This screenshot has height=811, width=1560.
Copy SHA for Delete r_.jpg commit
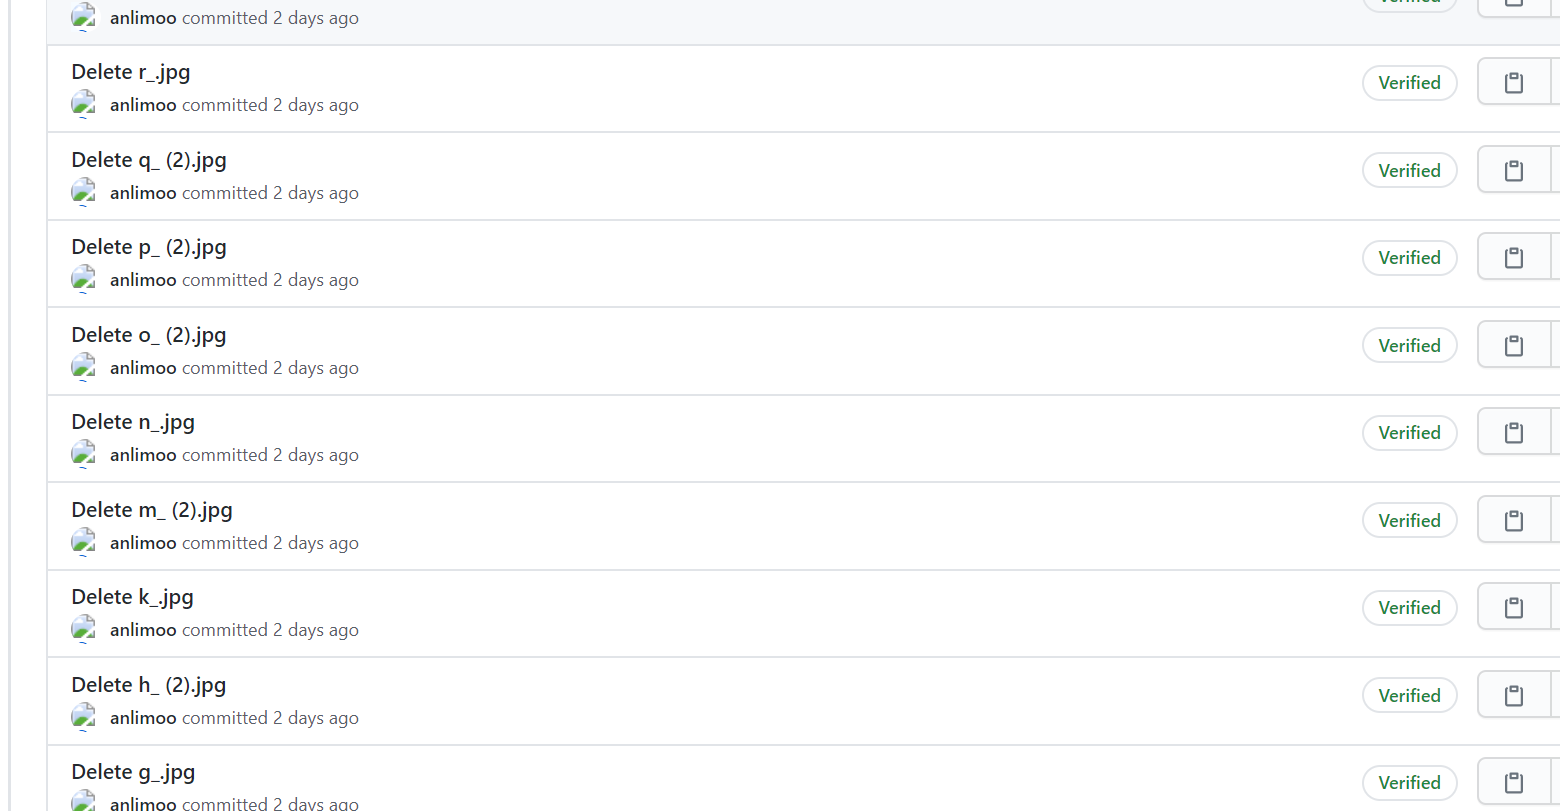[1514, 83]
